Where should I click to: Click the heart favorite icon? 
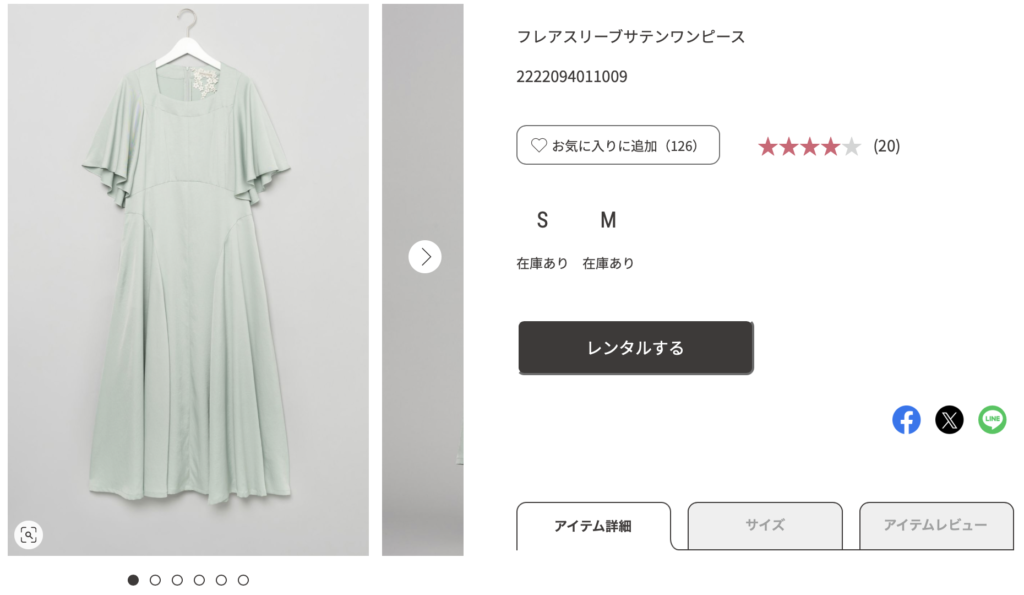click(538, 146)
